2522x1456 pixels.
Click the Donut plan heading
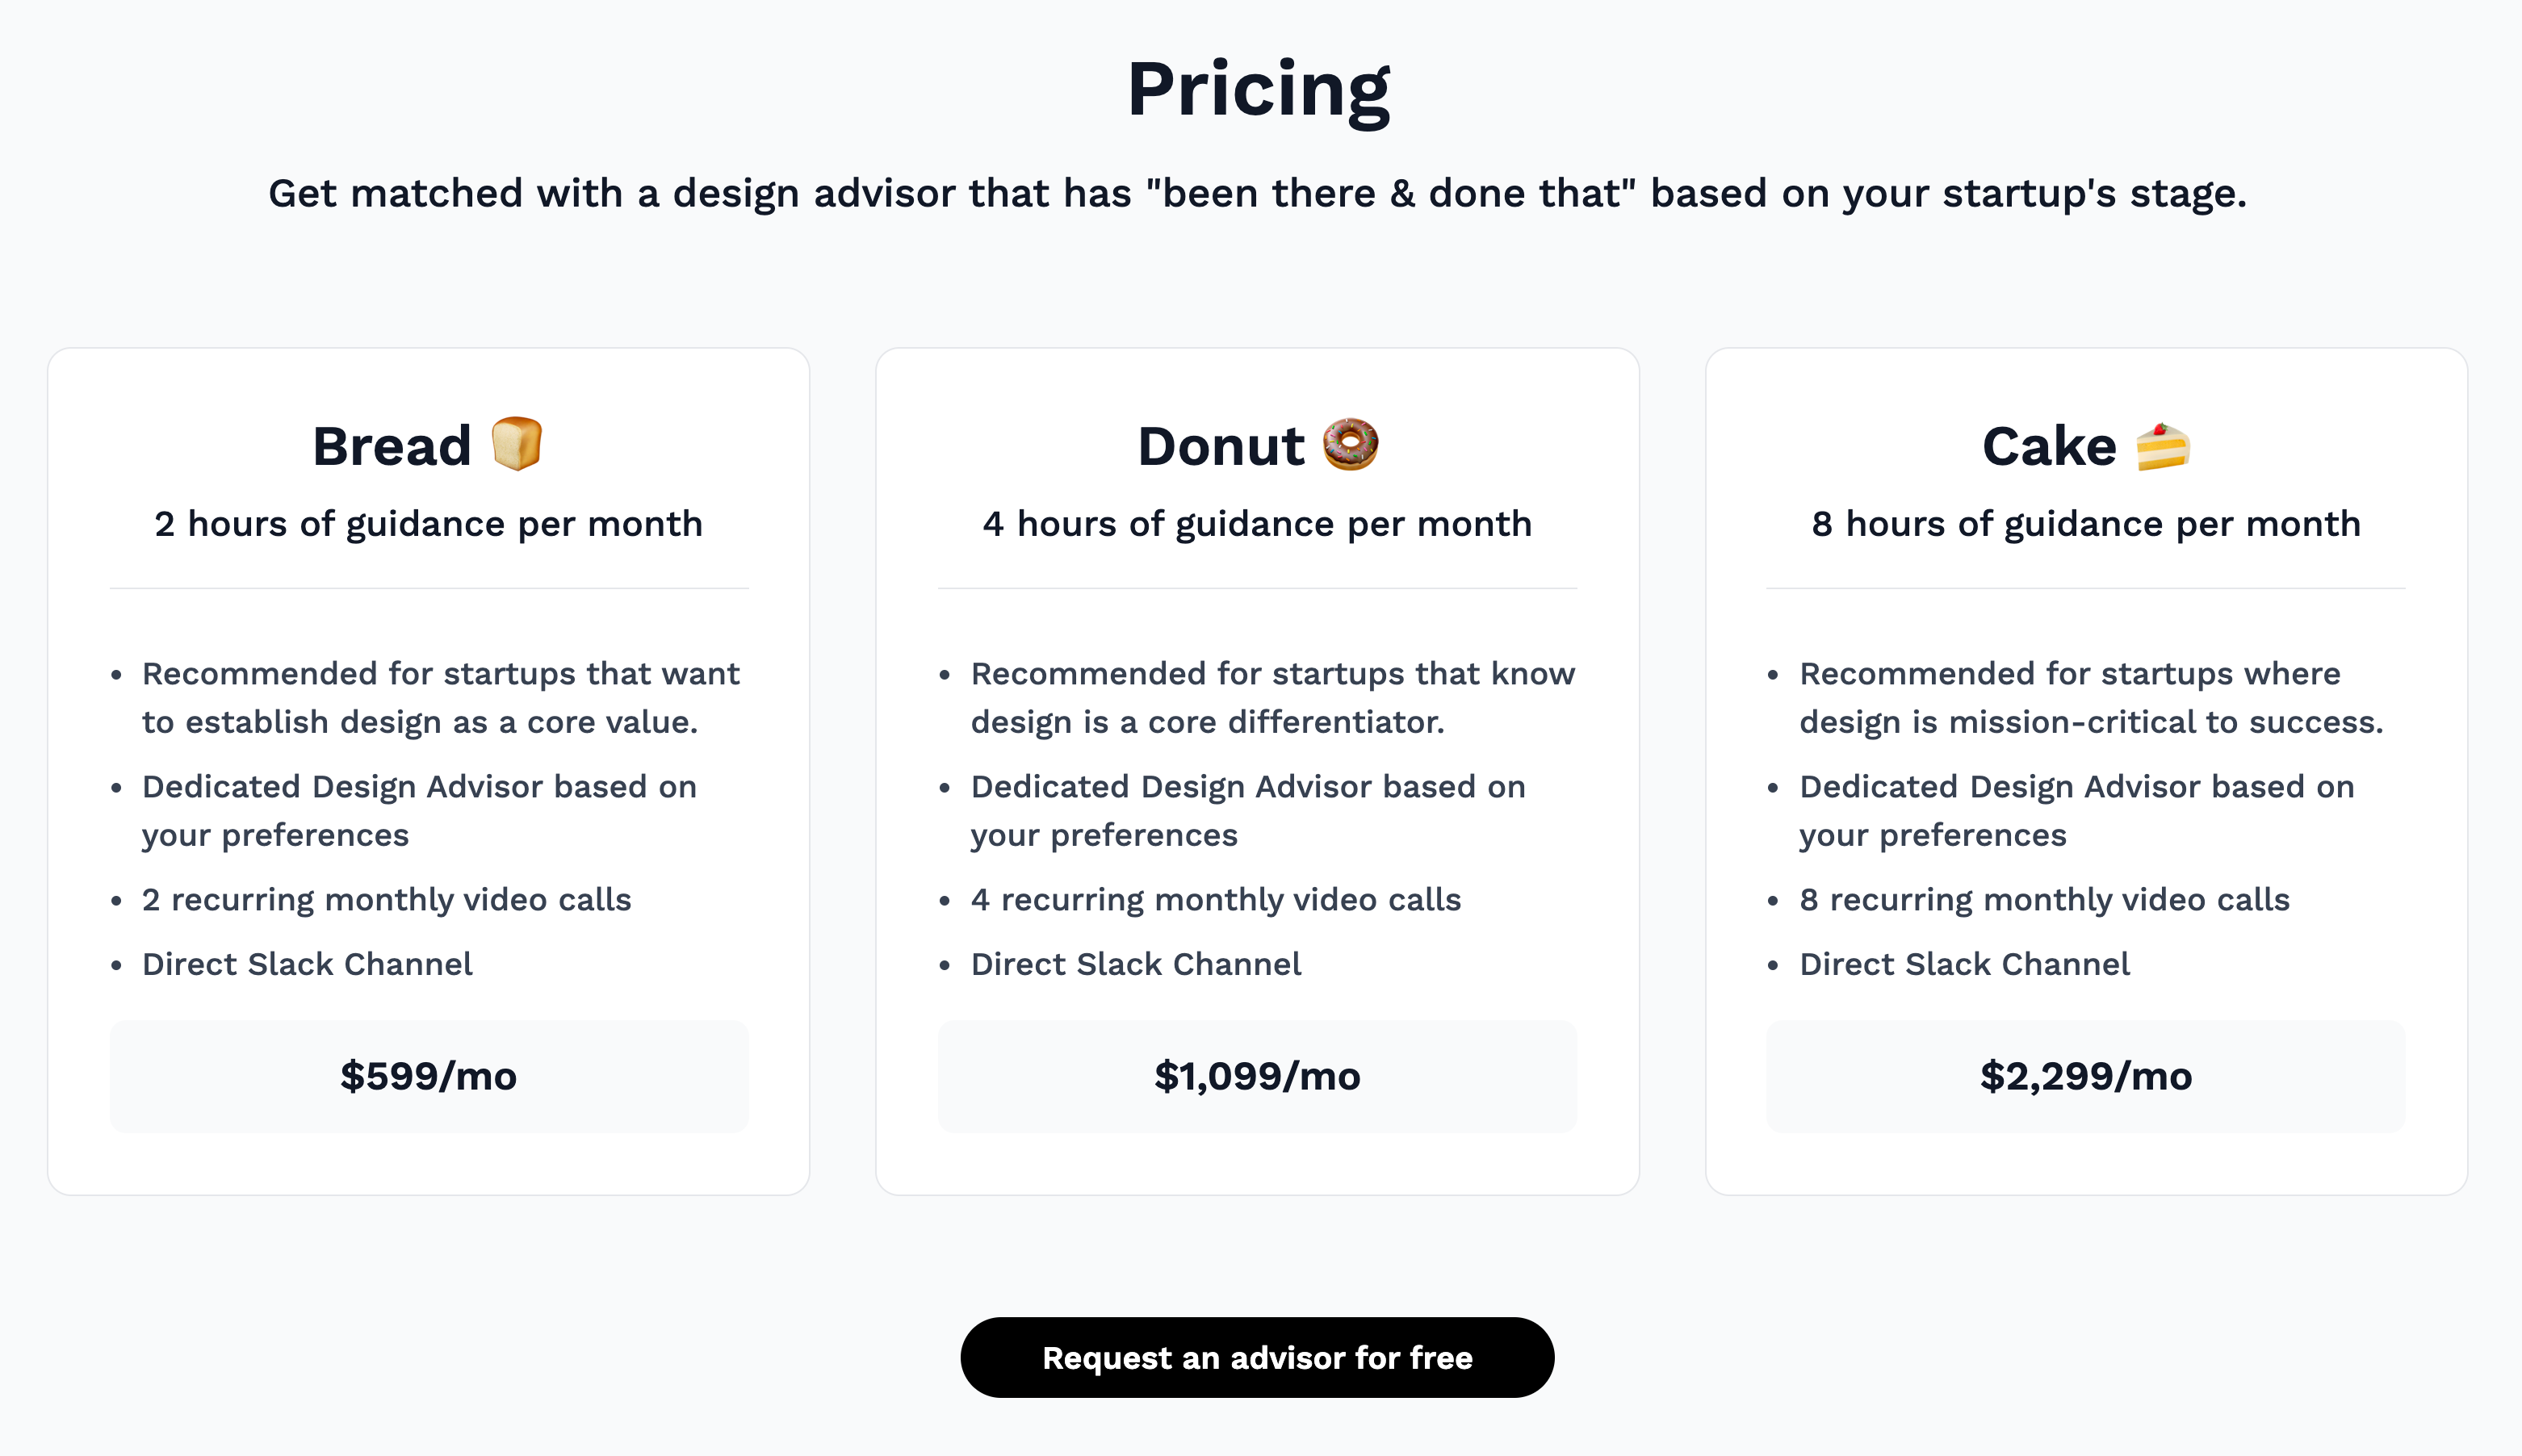[x=1221, y=446]
